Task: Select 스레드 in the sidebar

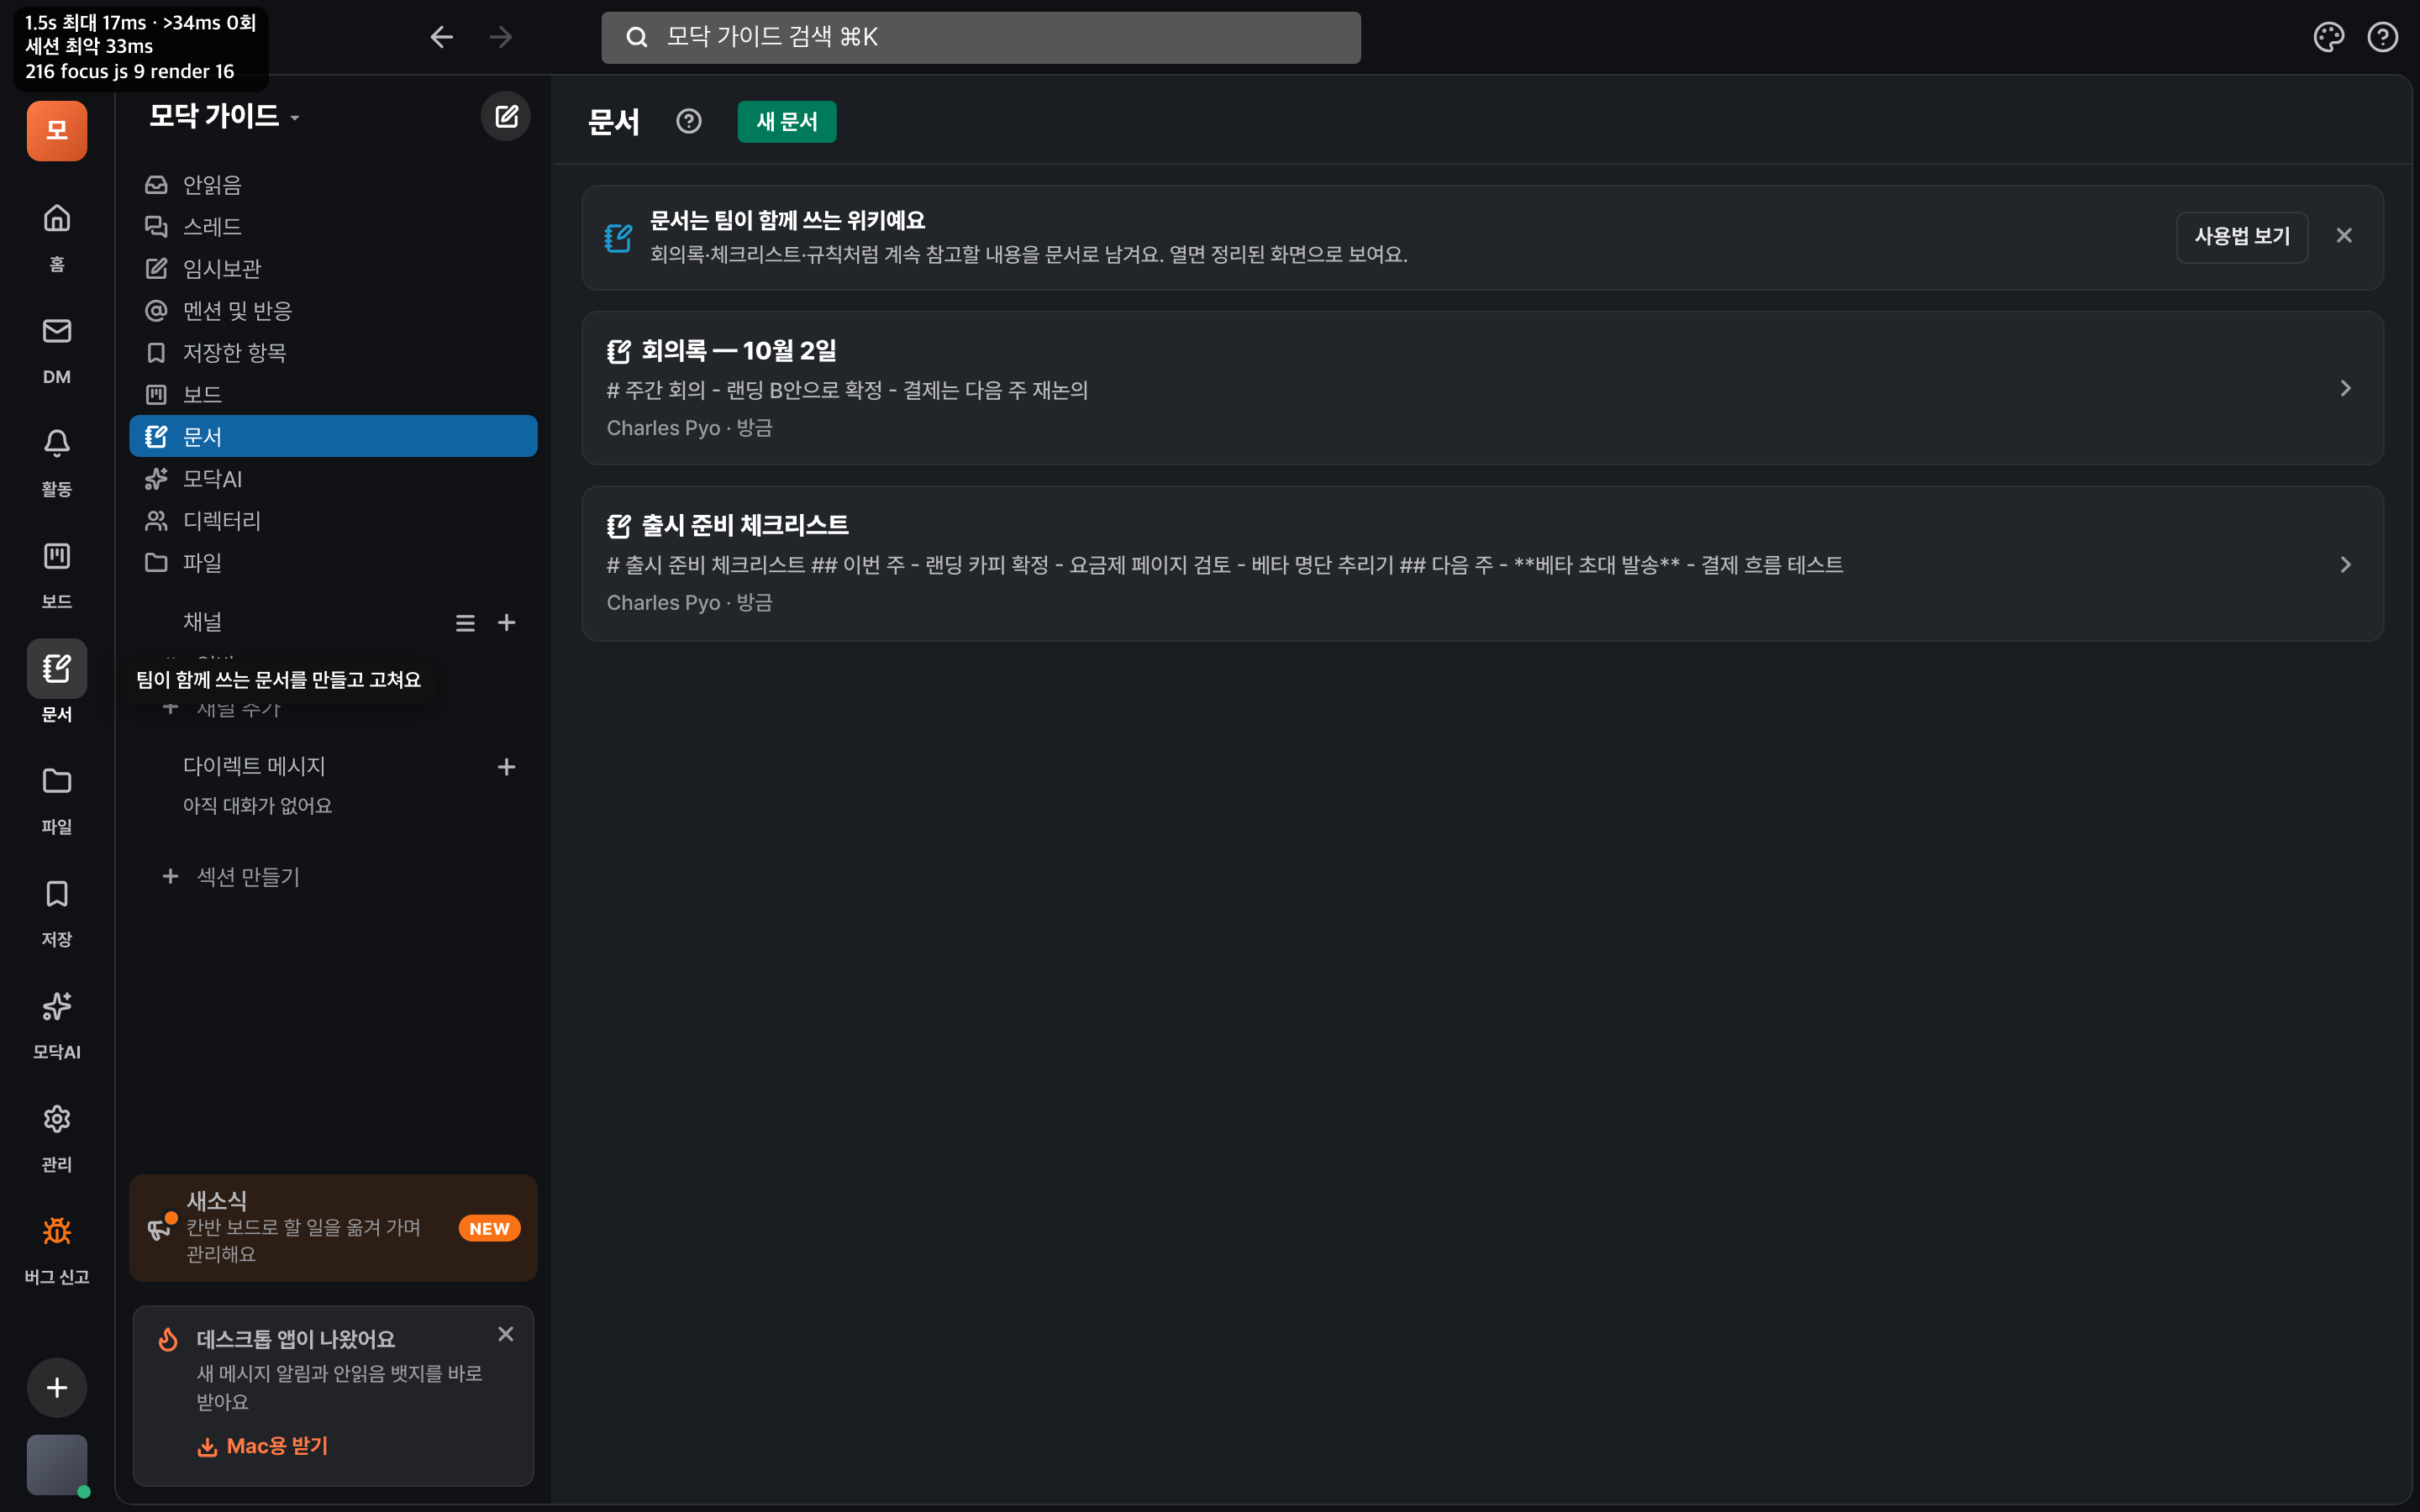Action: 333,226
